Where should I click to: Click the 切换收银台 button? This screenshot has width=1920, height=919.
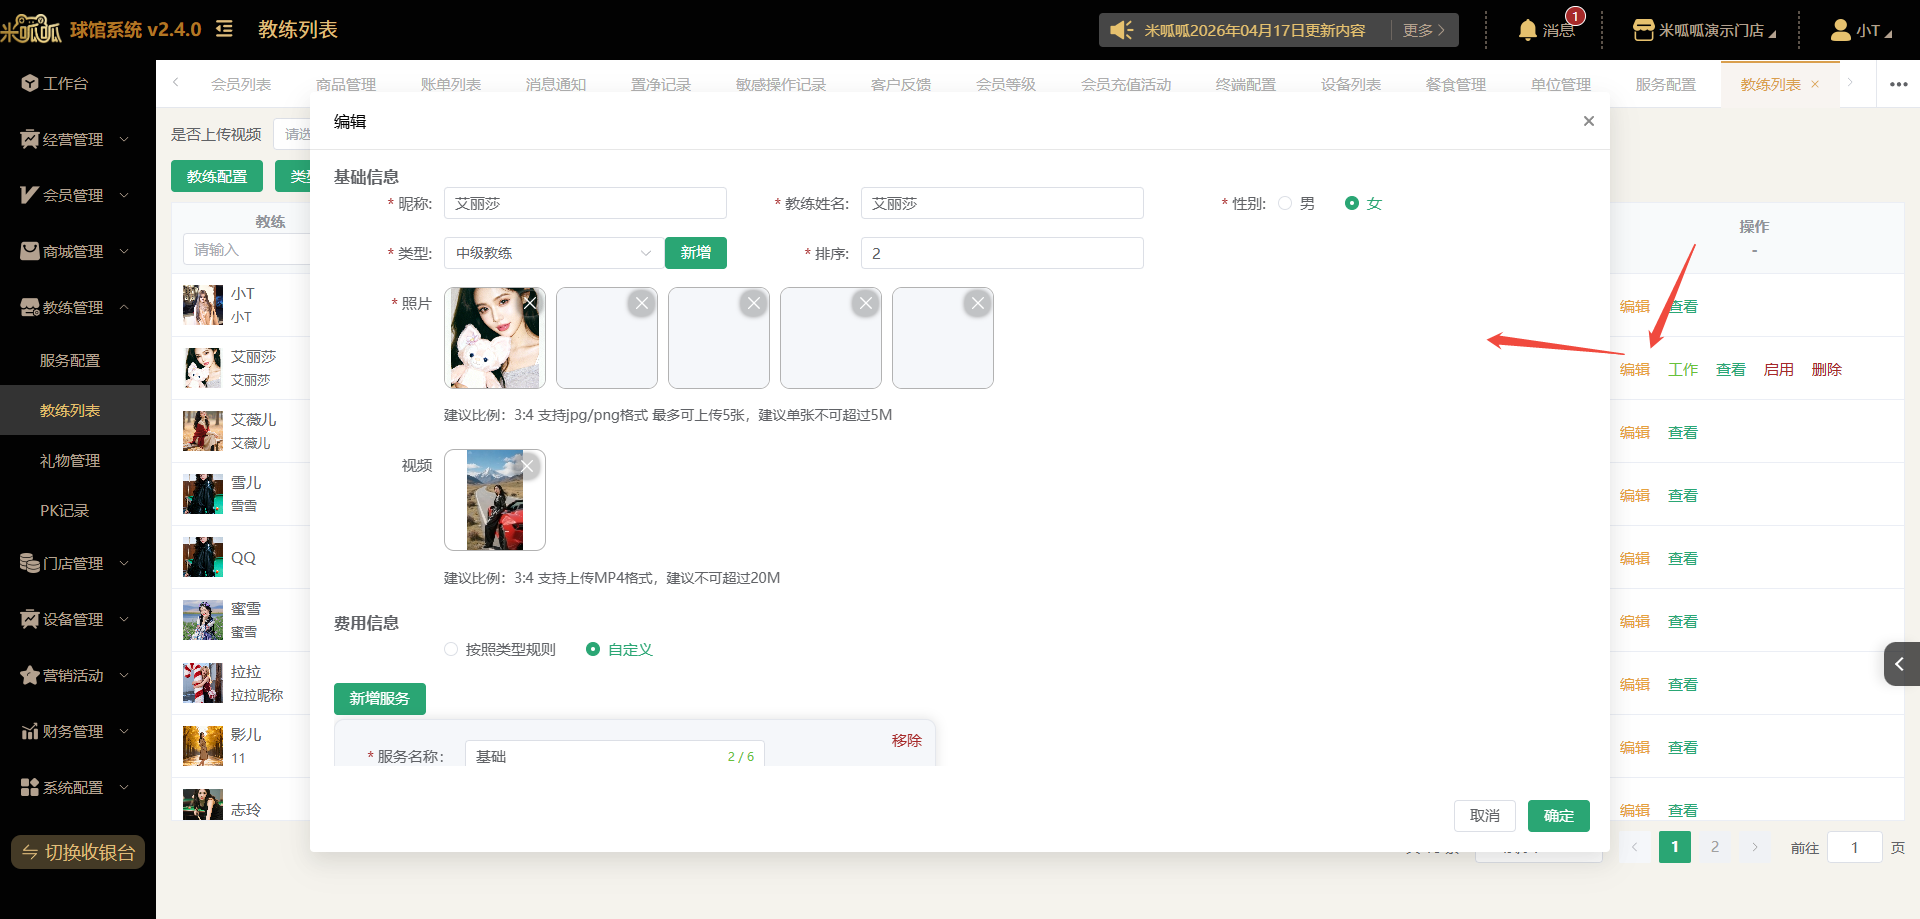click(78, 852)
